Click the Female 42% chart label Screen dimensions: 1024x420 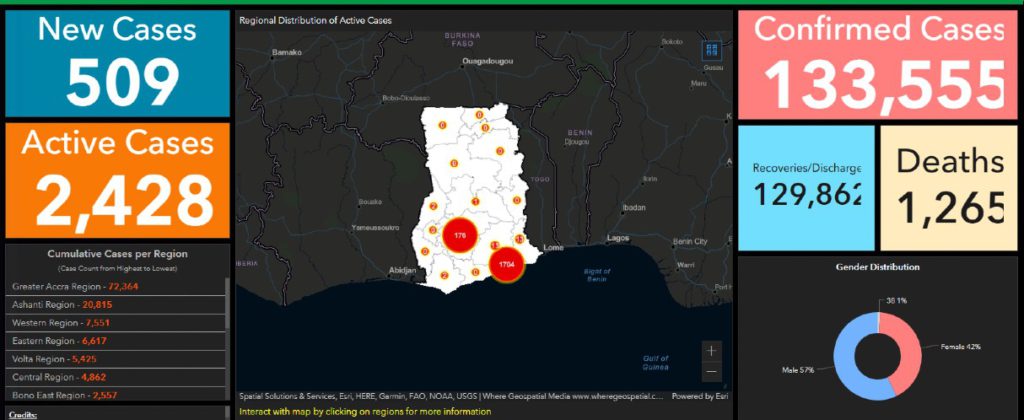pos(960,346)
